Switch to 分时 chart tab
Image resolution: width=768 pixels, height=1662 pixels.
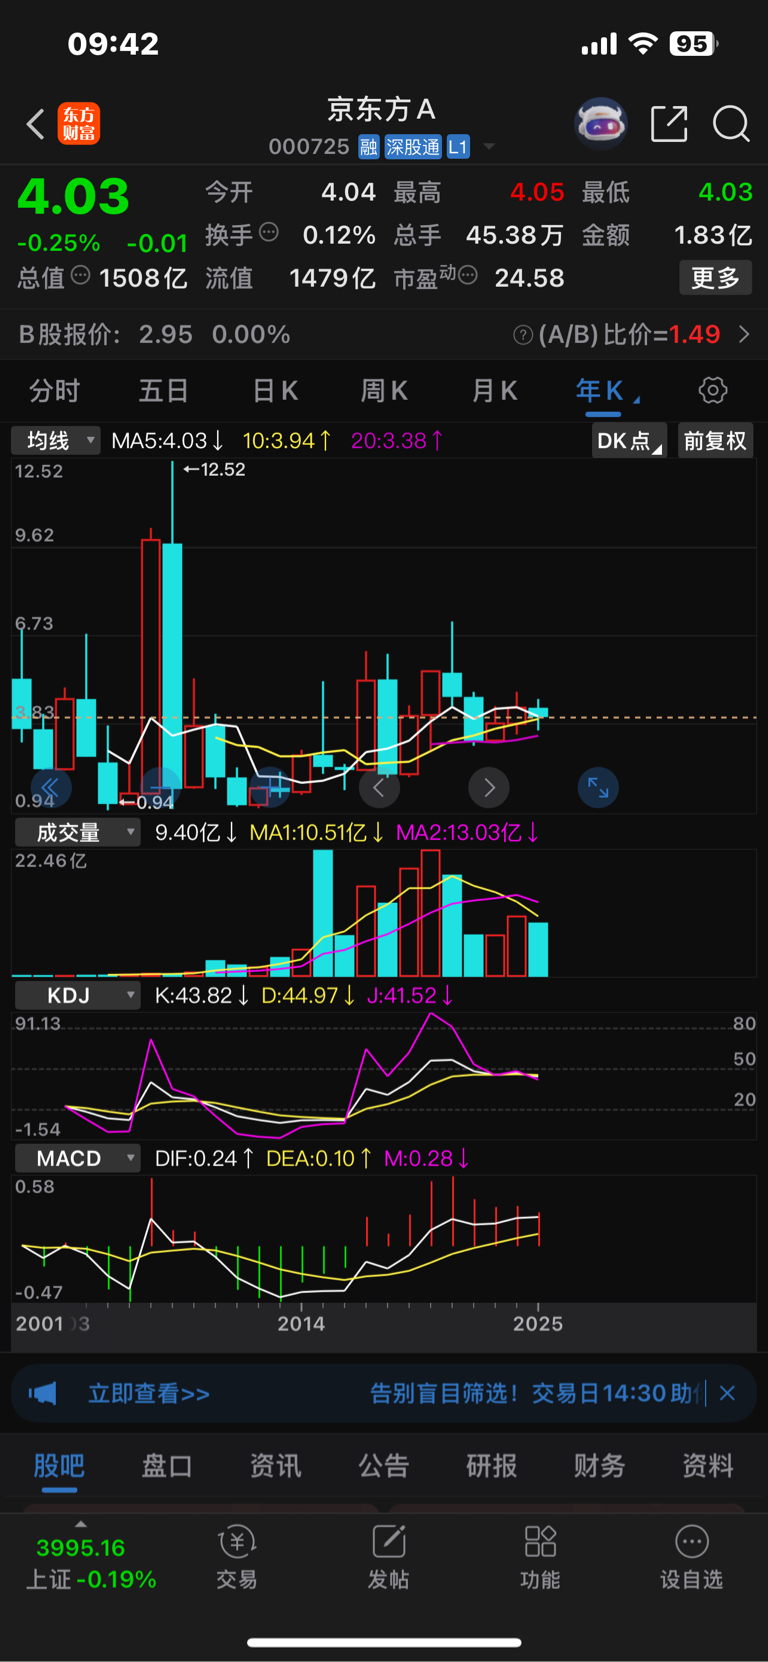54,391
